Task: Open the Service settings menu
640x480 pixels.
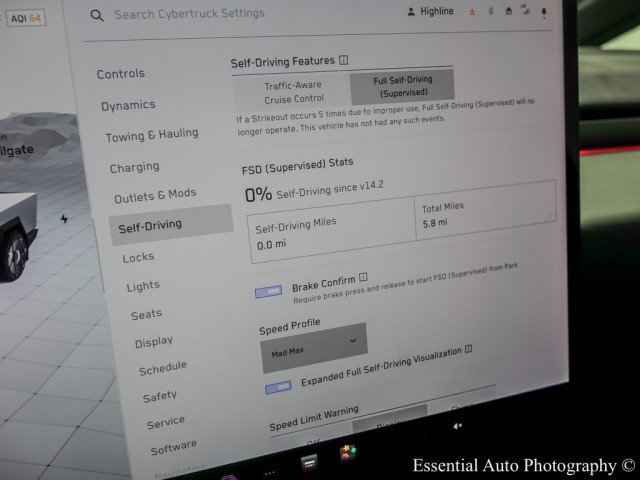Action: [x=166, y=423]
